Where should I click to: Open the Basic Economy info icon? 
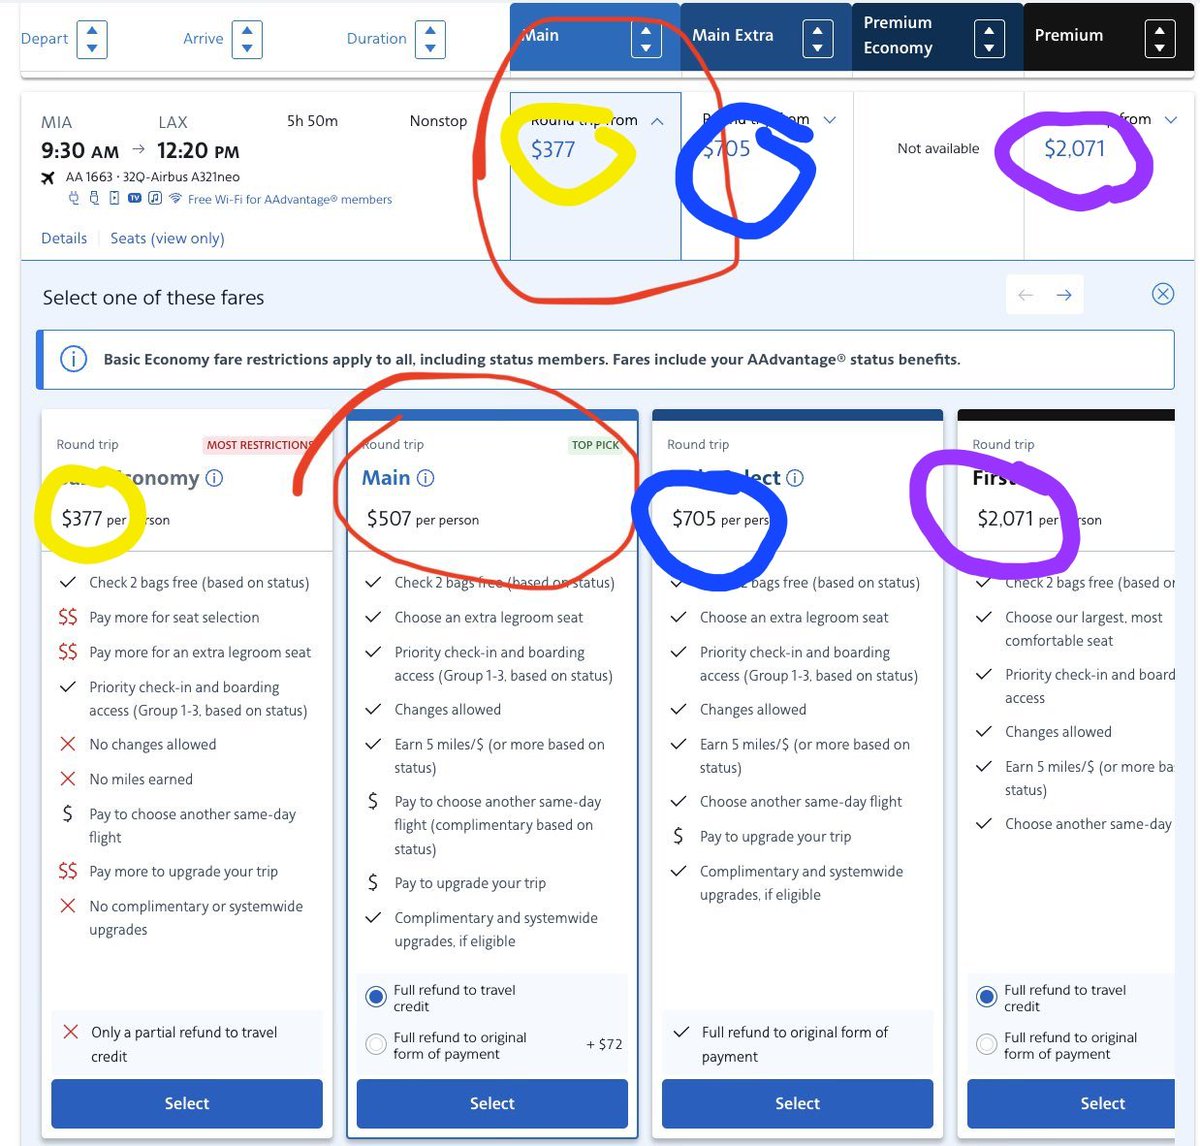[x=214, y=478]
